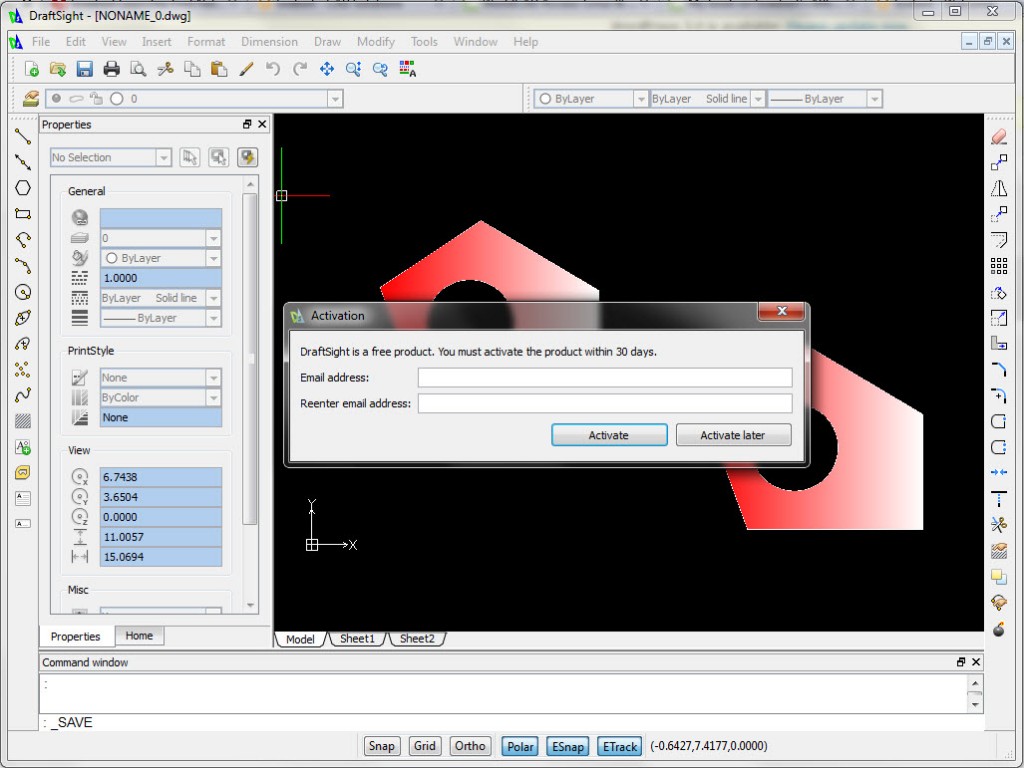This screenshot has width=1024, height=768.
Task: Open the layer selection dropdown
Action: (335, 98)
